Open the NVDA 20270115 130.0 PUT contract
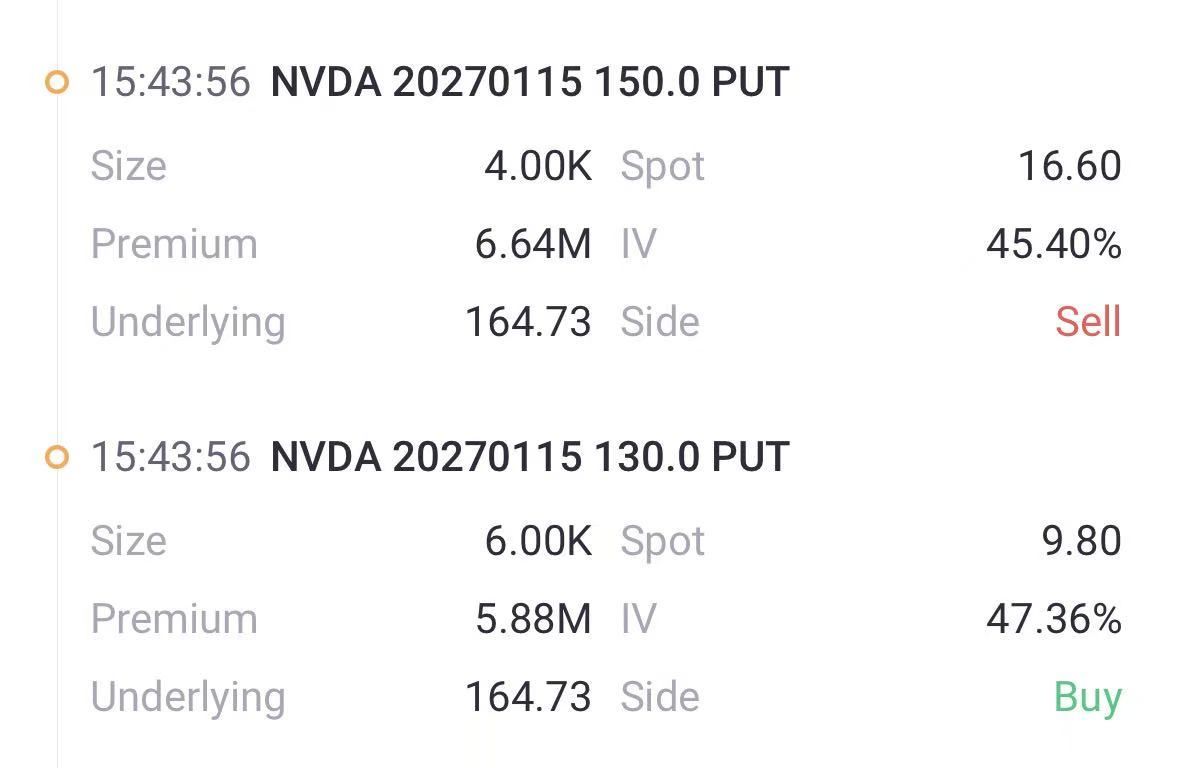Viewport: 1179px width, 768px height. (530, 457)
